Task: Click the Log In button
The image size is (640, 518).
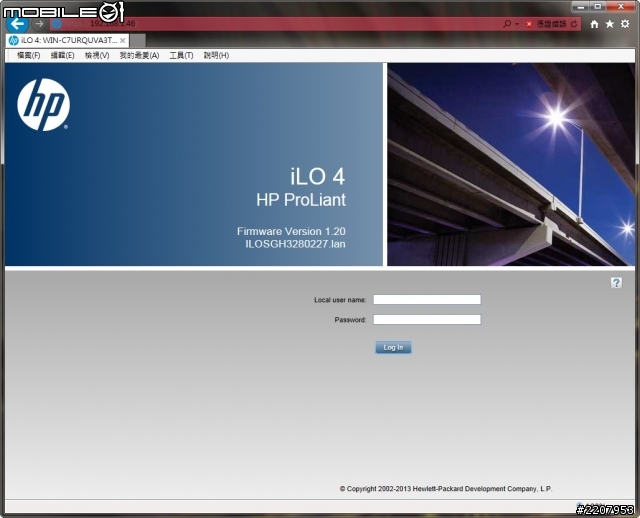Action: [x=393, y=347]
